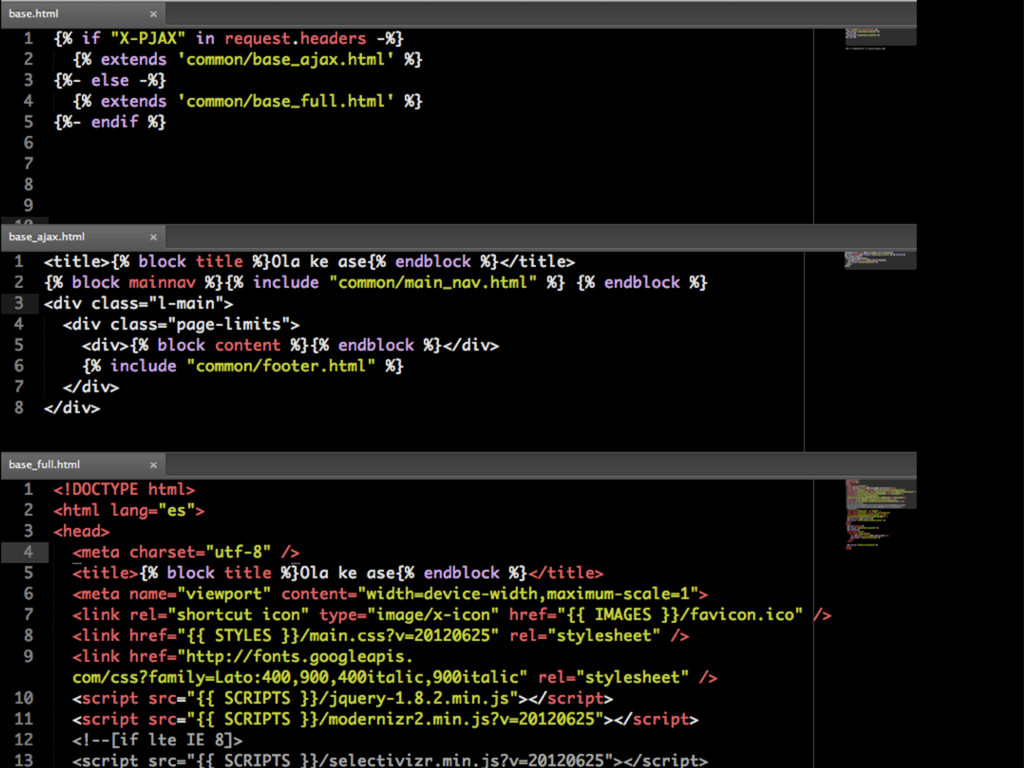The width and height of the screenshot is (1024, 768).
Task: Click "image/x-icon" type value
Action: [432, 615]
